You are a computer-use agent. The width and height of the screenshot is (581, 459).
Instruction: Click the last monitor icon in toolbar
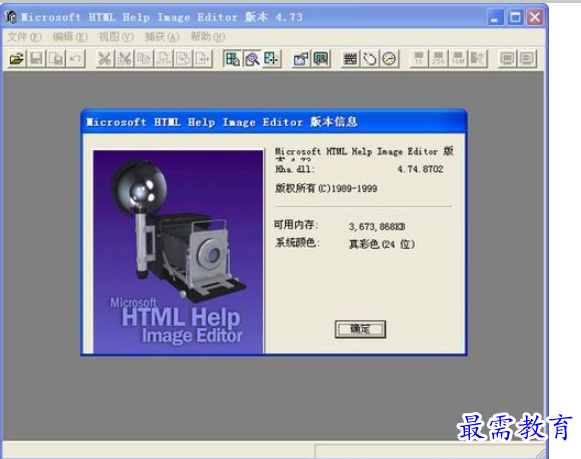(527, 59)
